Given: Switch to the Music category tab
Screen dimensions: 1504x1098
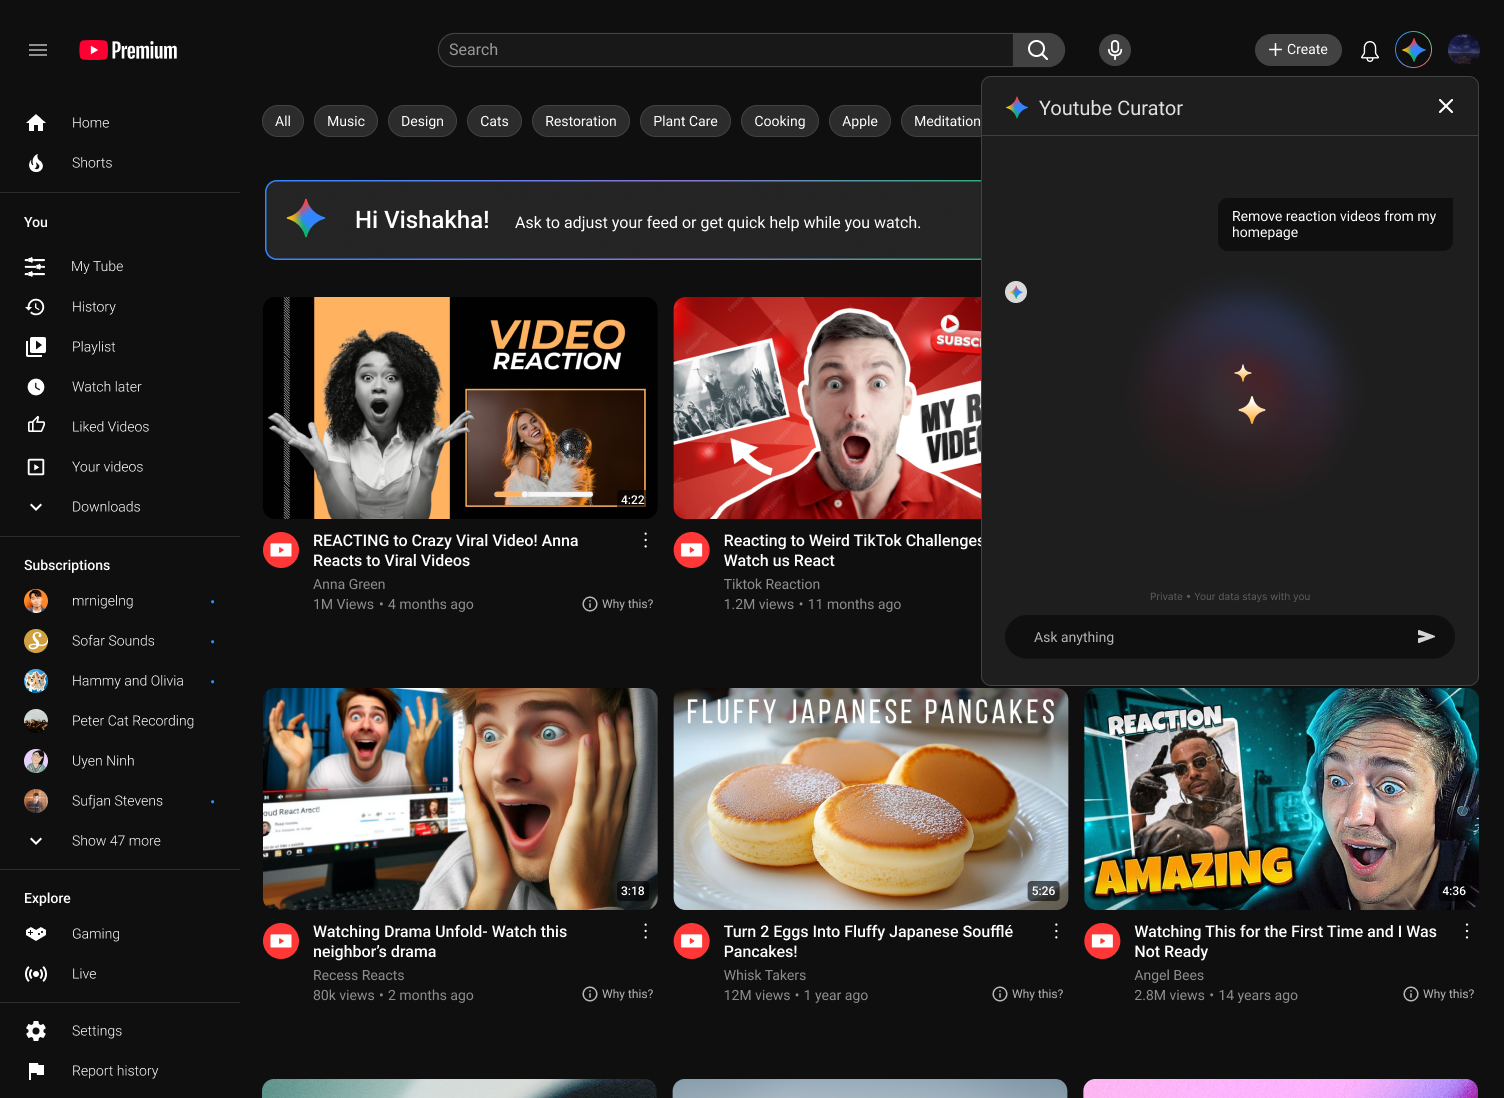Looking at the screenshot, I should click(345, 121).
